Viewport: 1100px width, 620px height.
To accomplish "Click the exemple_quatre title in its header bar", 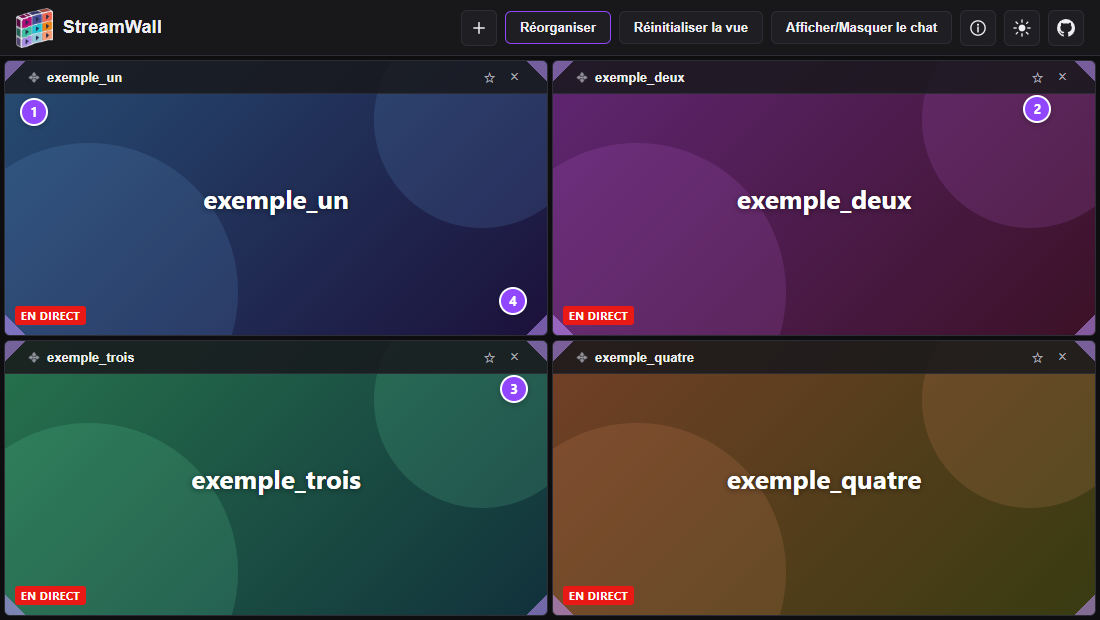I will pos(644,358).
